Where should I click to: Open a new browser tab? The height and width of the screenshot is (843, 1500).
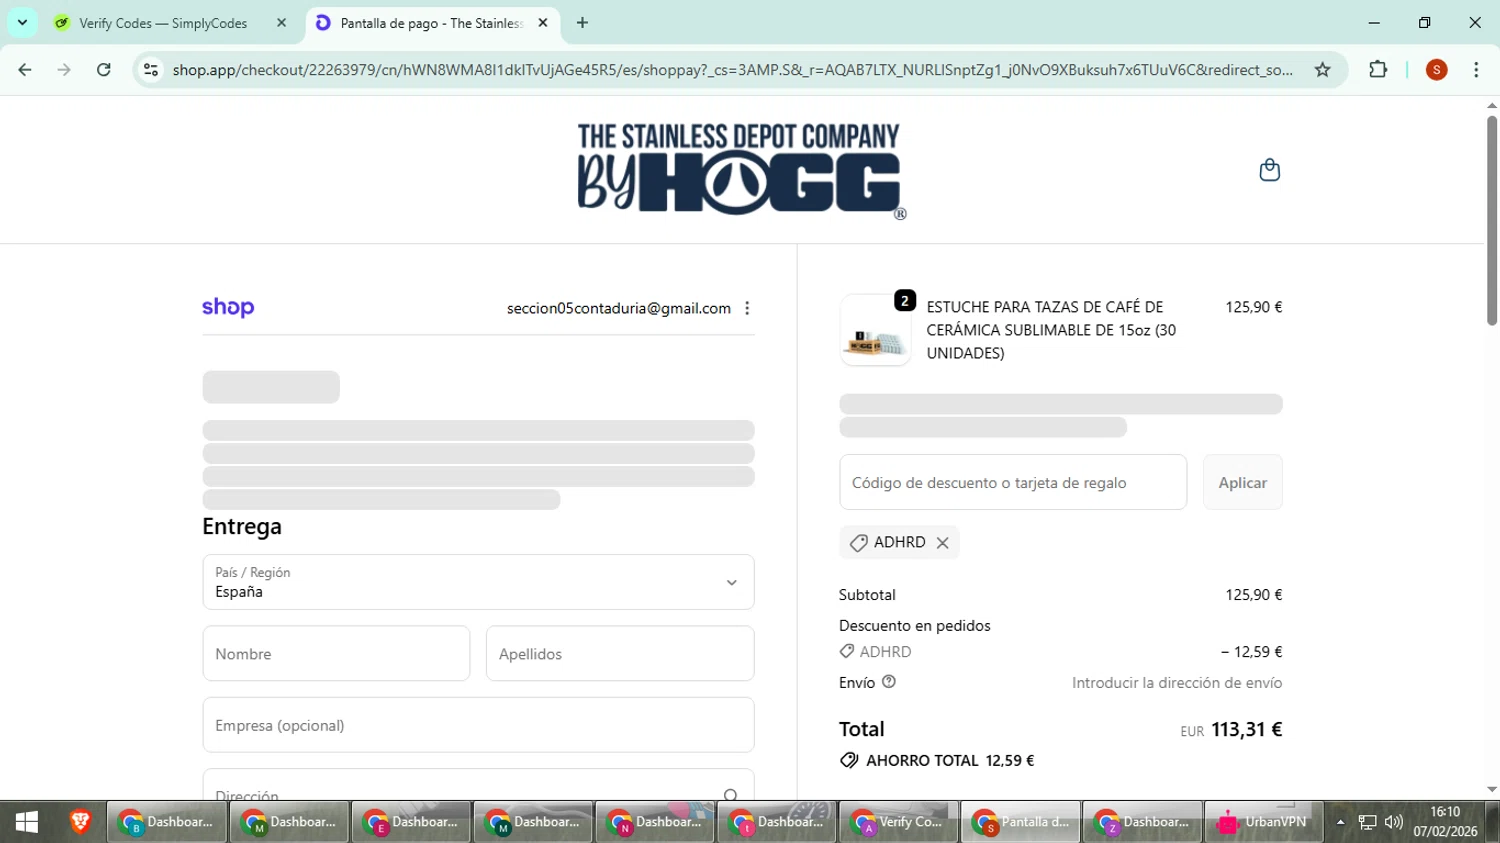582,23
